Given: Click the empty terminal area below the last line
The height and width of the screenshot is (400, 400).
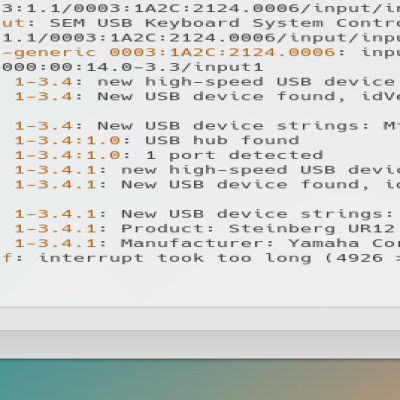Looking at the screenshot, I should (x=200, y=285).
